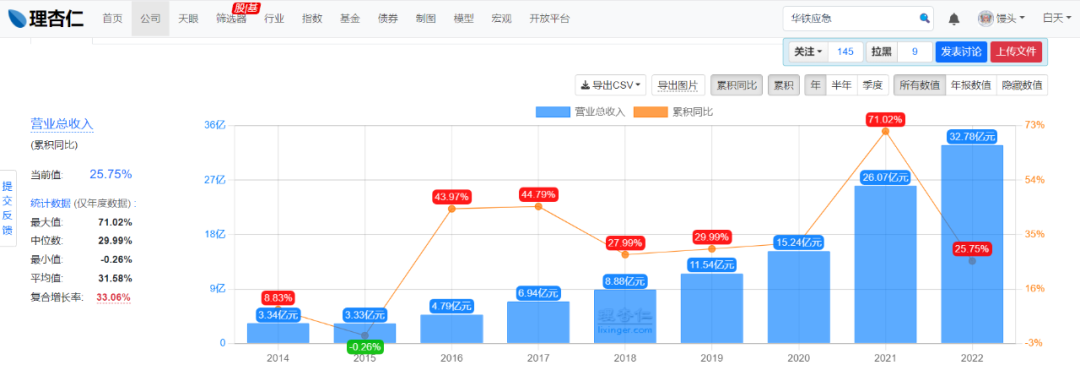Click the 拉黑 button
This screenshot has width=1080, height=392.
[882, 52]
